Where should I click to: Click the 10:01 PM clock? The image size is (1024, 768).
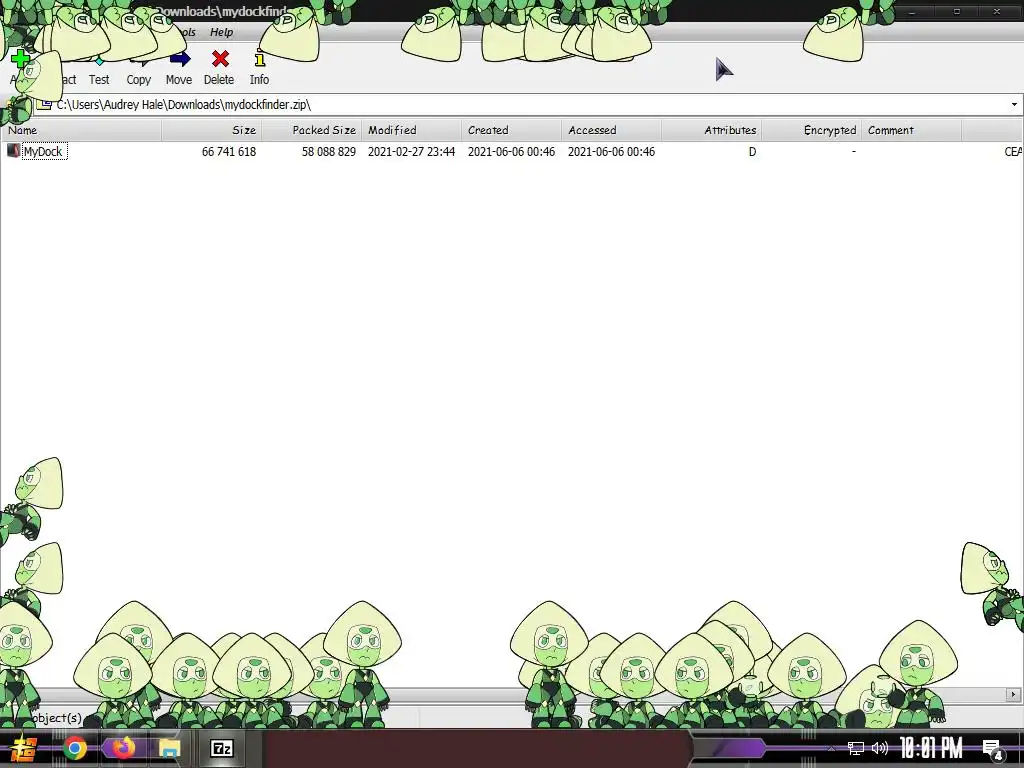(931, 748)
